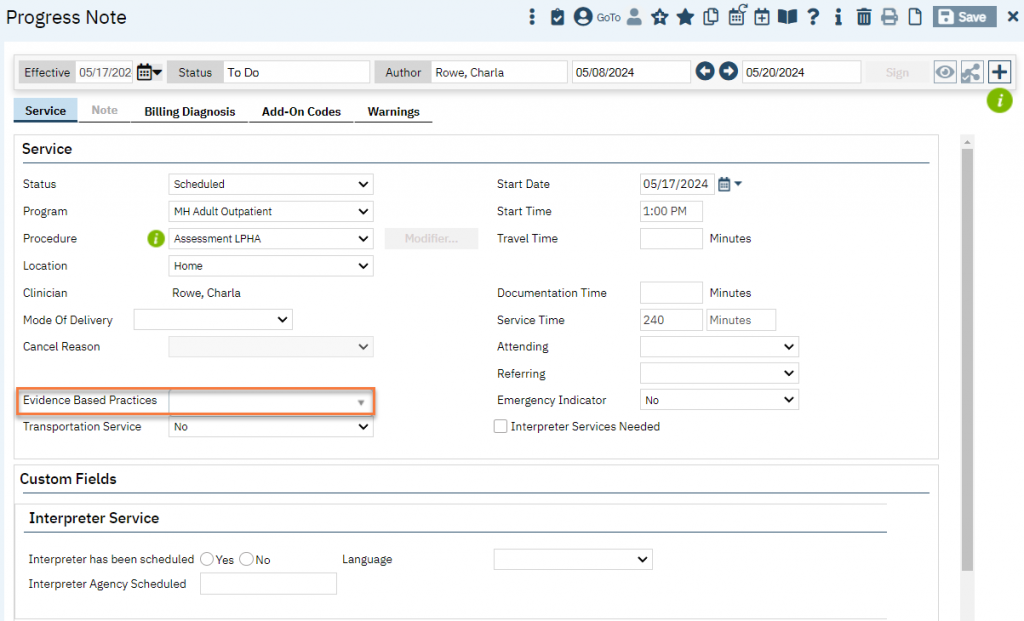The width and height of the screenshot is (1024, 621).
Task: Open the Warnings tab
Action: click(x=393, y=111)
